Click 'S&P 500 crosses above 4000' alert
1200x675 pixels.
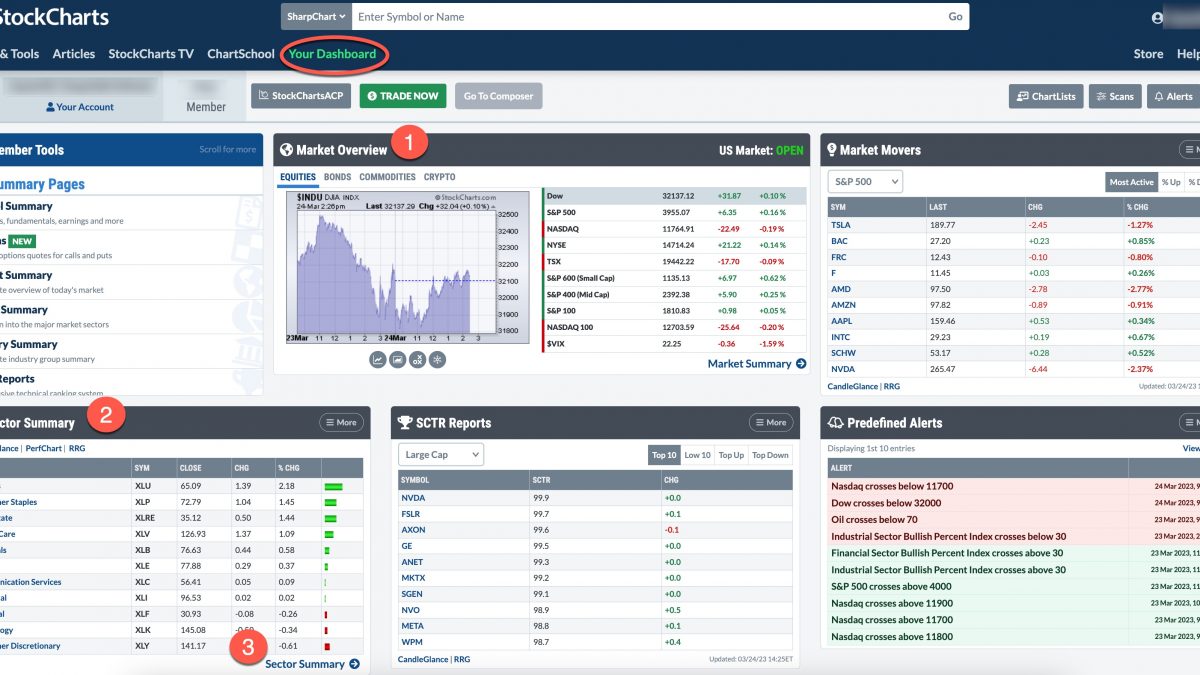892,586
